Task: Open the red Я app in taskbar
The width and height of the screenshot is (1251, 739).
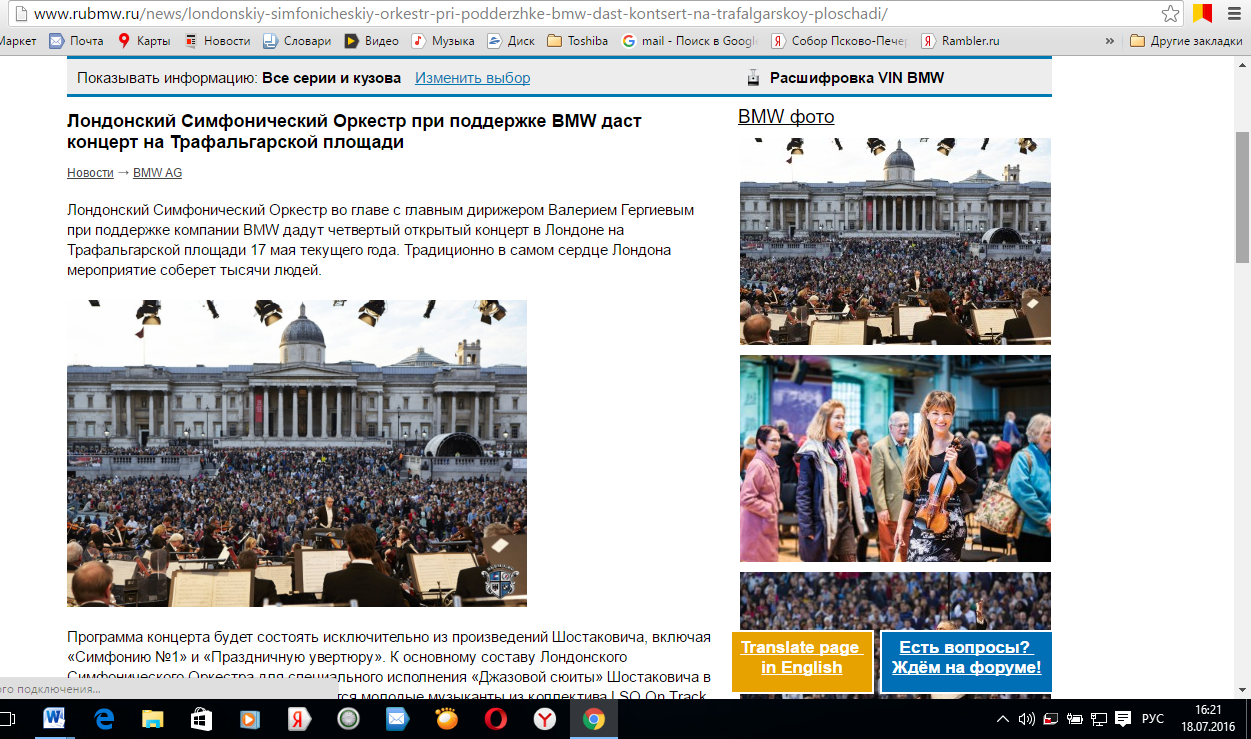Action: (300, 719)
